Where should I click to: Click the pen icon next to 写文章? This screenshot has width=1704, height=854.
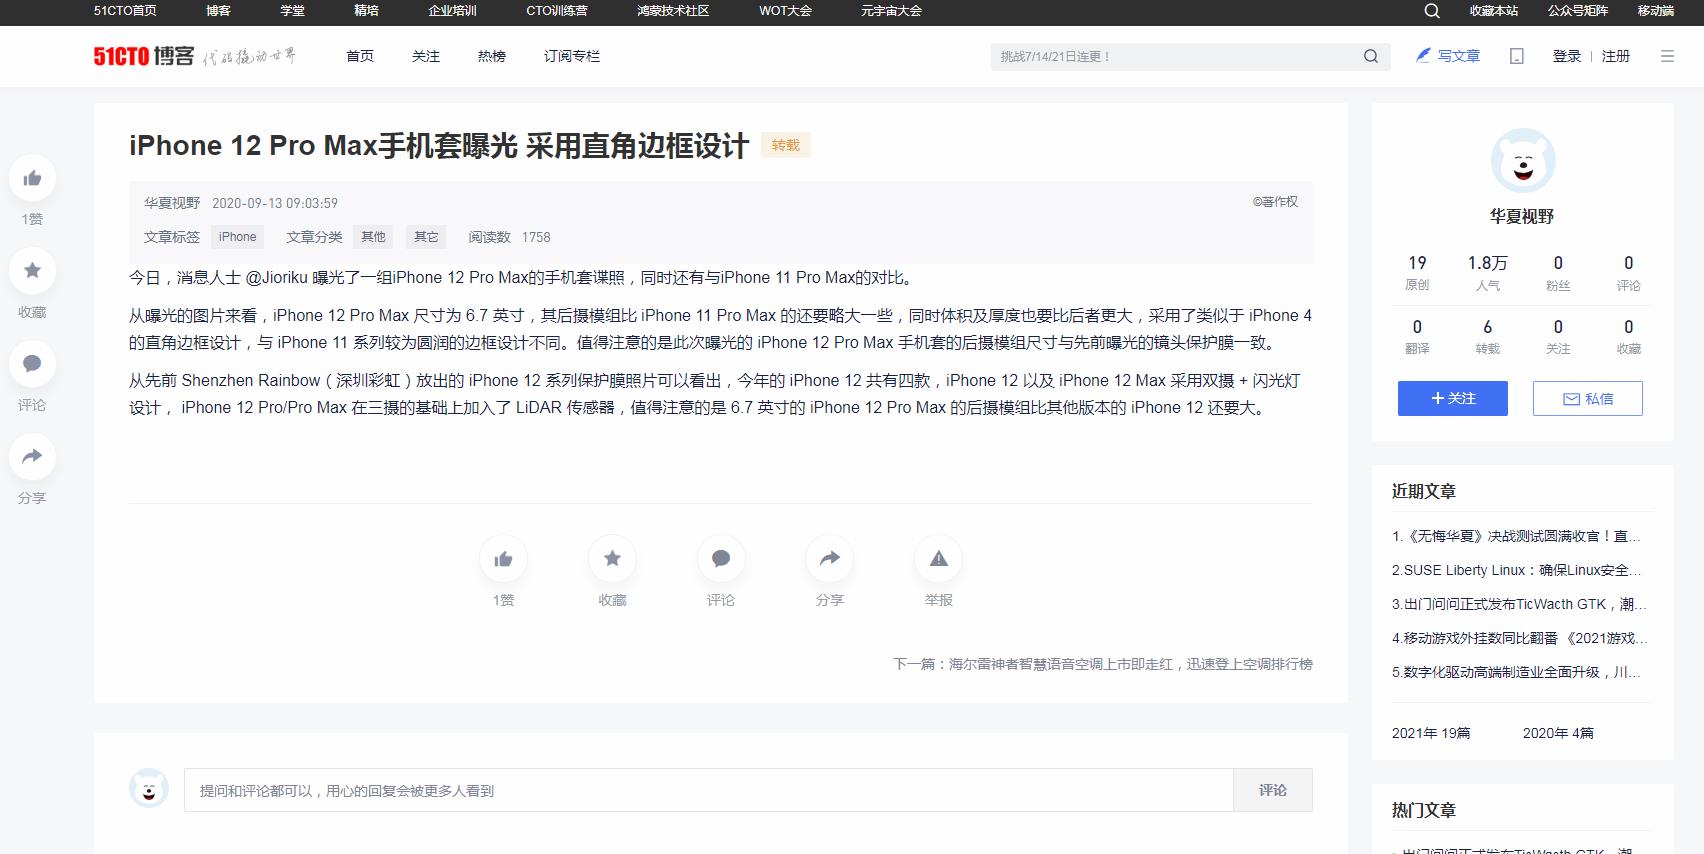[1423, 55]
